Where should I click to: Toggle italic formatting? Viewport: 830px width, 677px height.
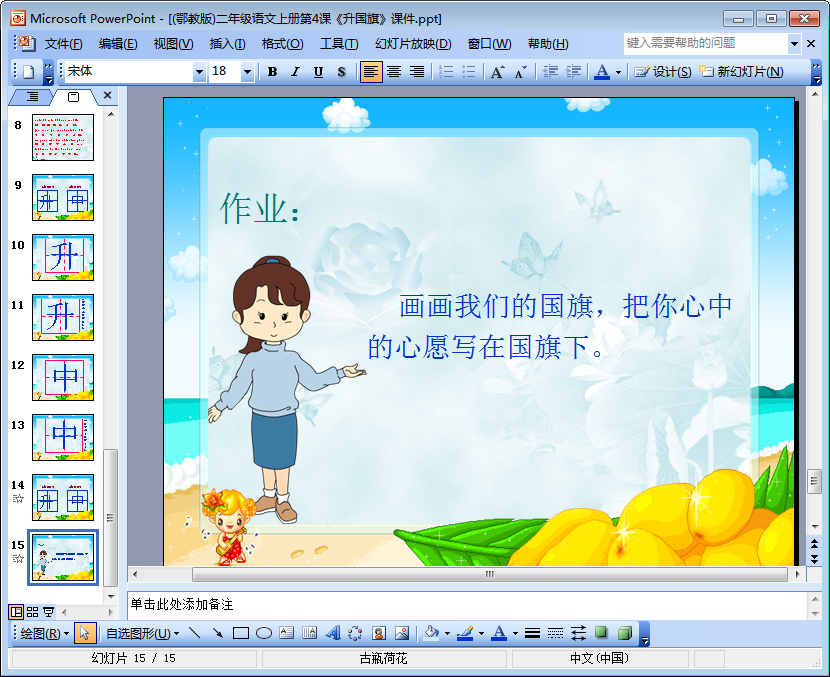295,71
